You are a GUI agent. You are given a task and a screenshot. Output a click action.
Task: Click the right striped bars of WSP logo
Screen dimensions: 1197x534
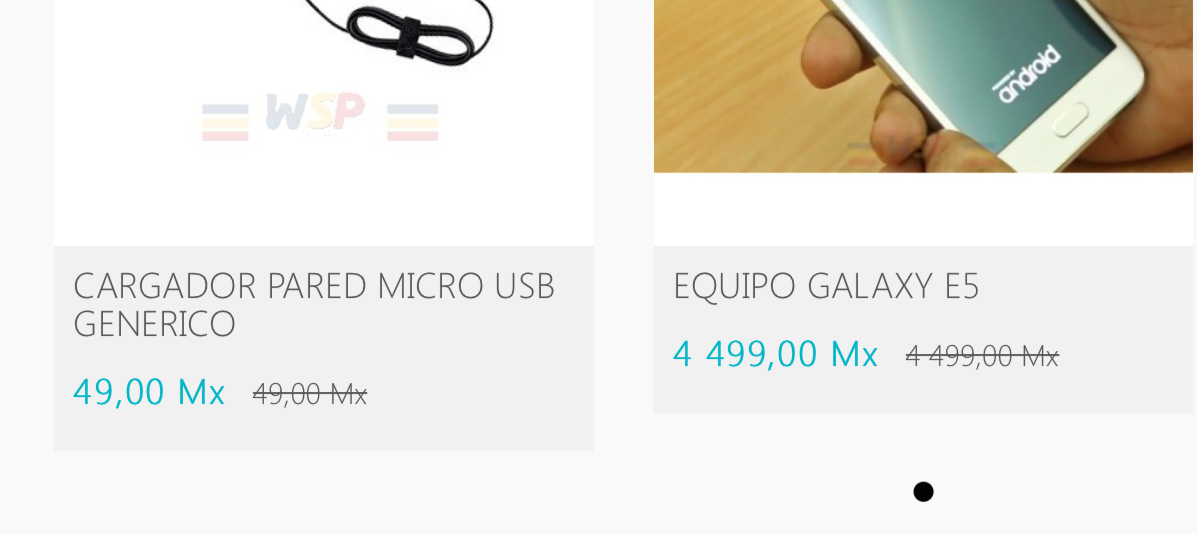[x=413, y=123]
